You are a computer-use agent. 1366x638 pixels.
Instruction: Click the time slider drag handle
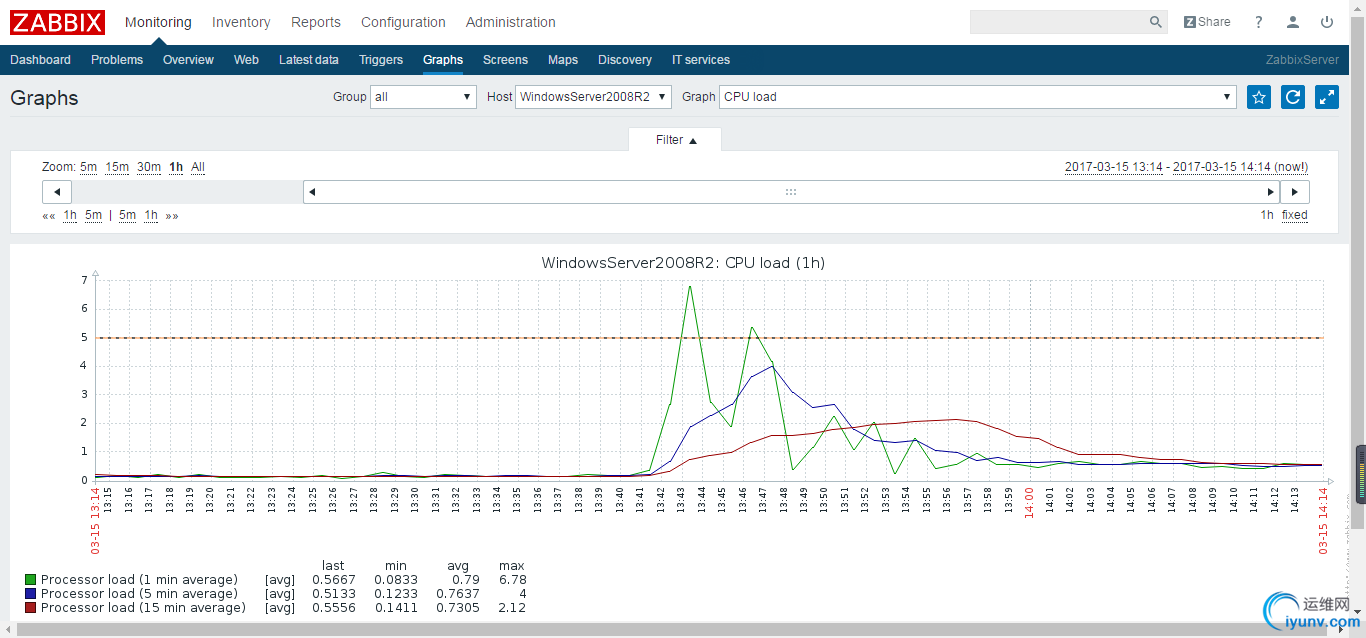click(791, 192)
